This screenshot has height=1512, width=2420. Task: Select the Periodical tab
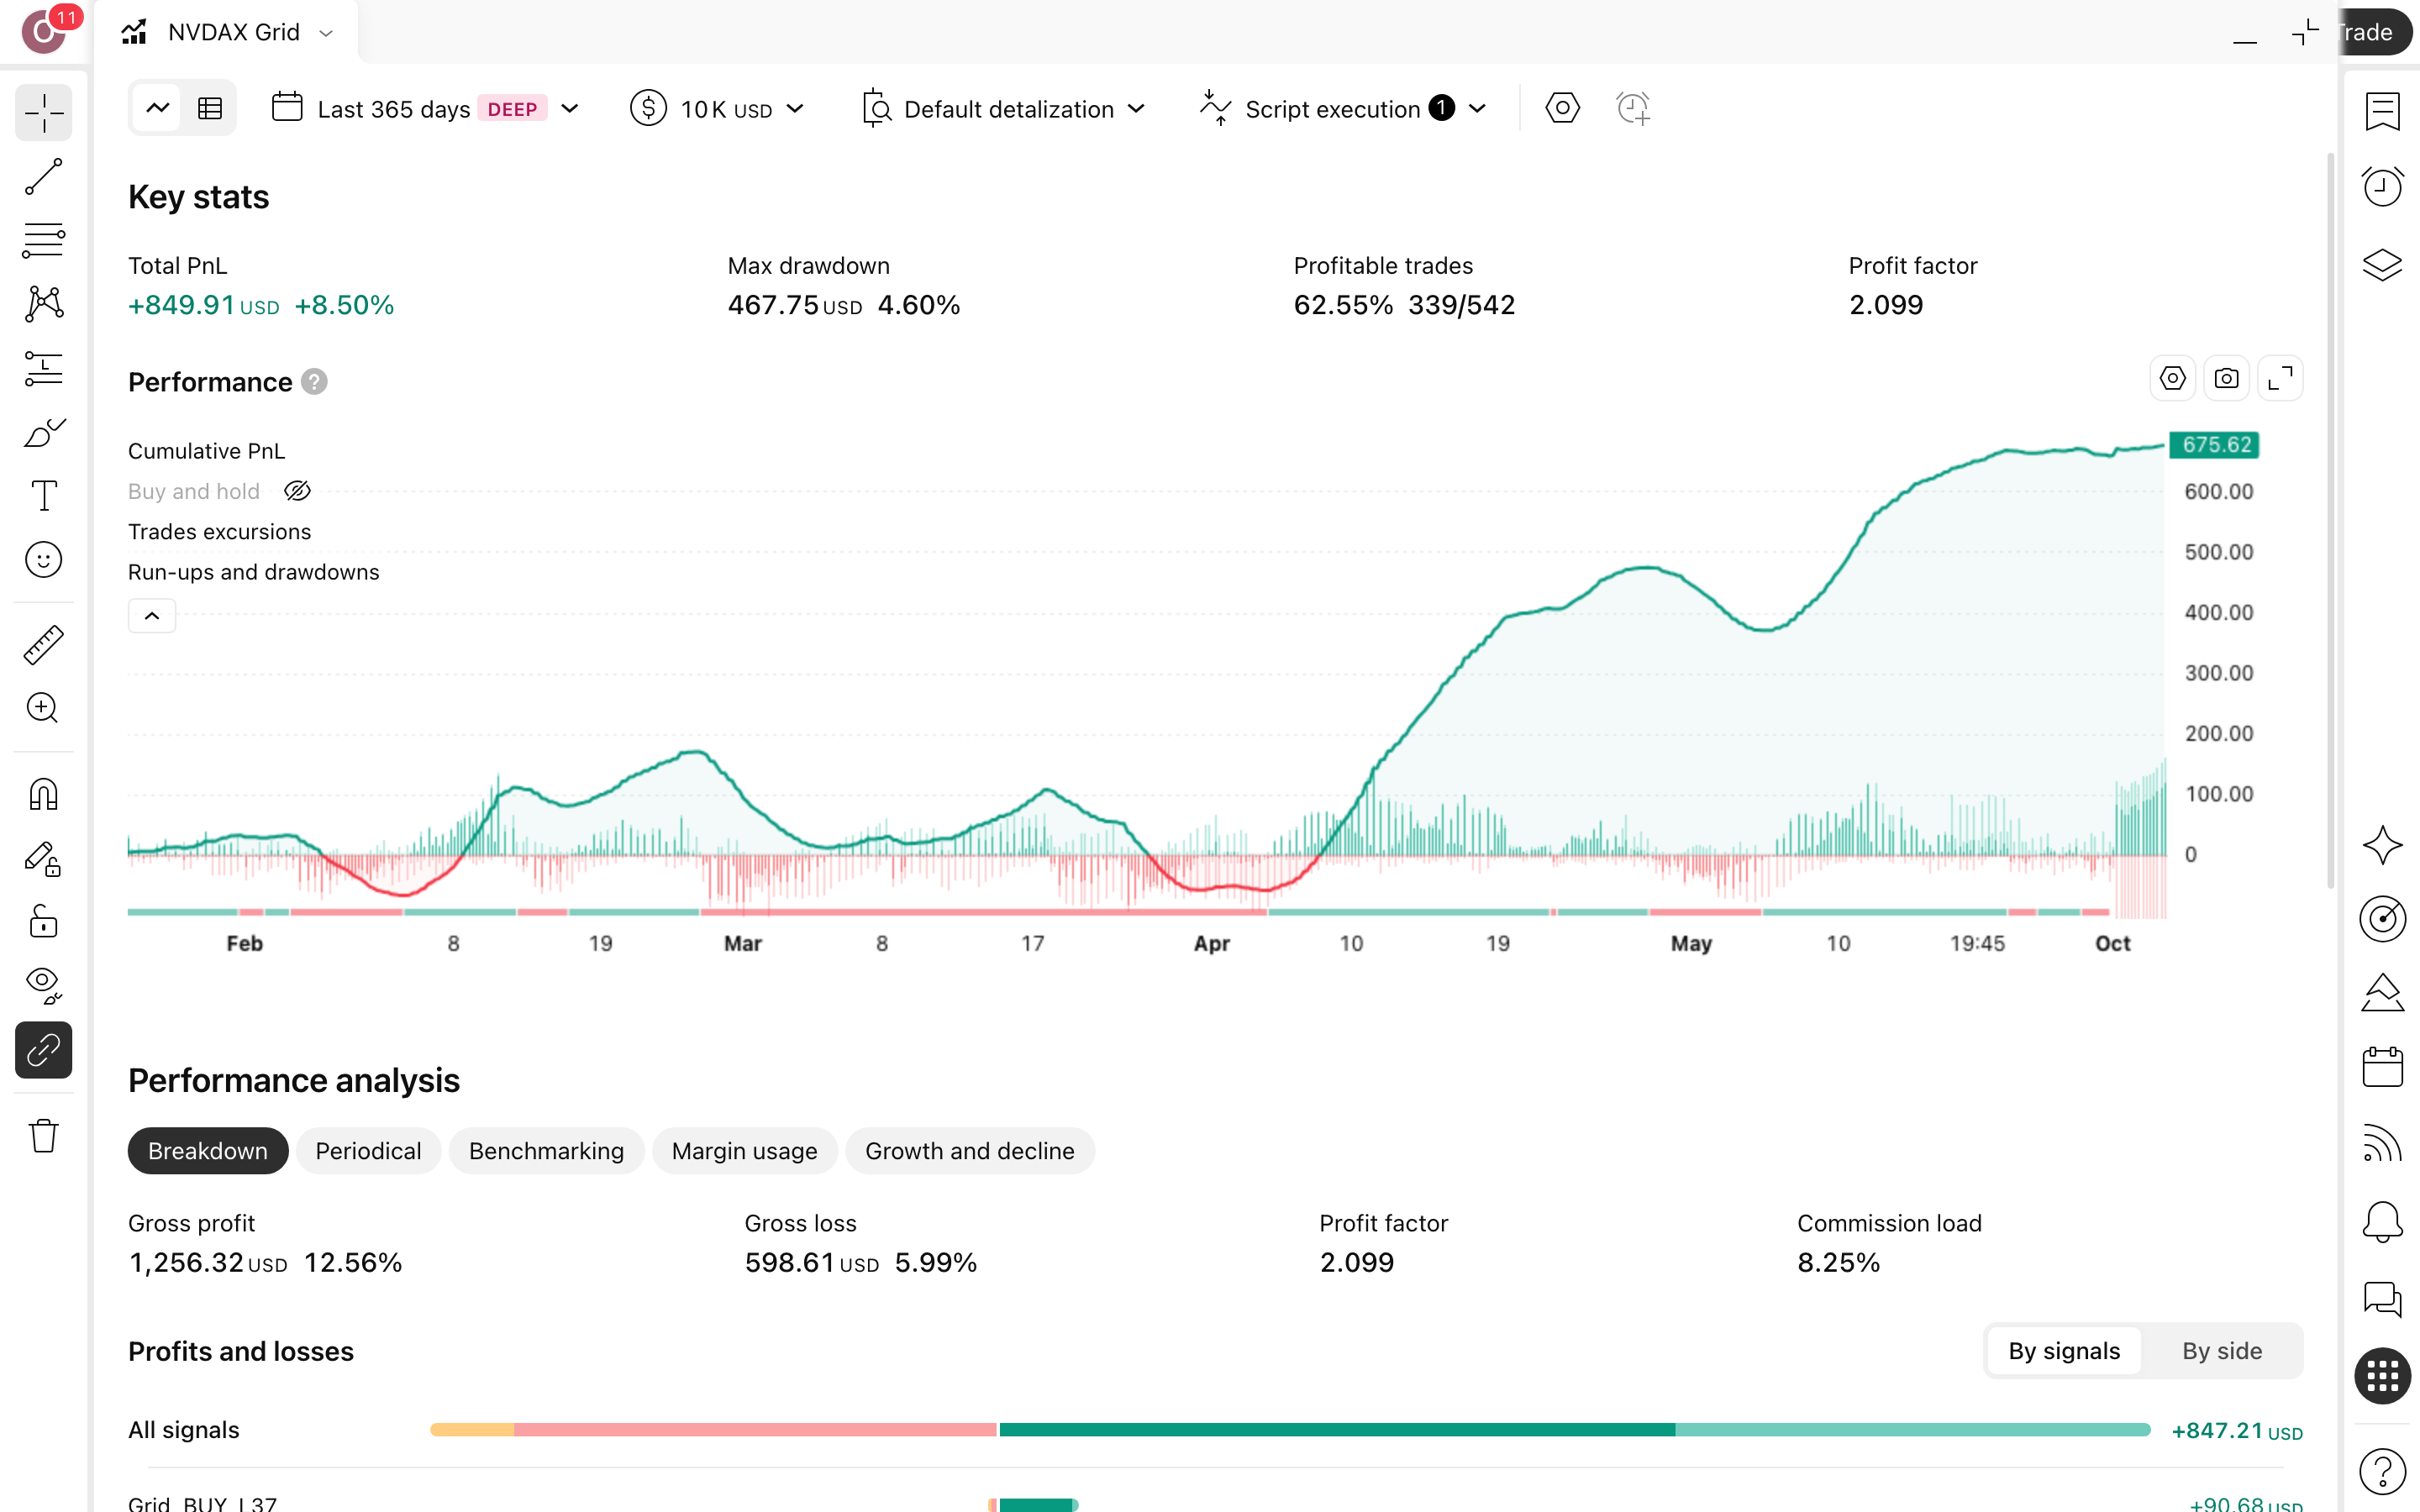point(368,1151)
